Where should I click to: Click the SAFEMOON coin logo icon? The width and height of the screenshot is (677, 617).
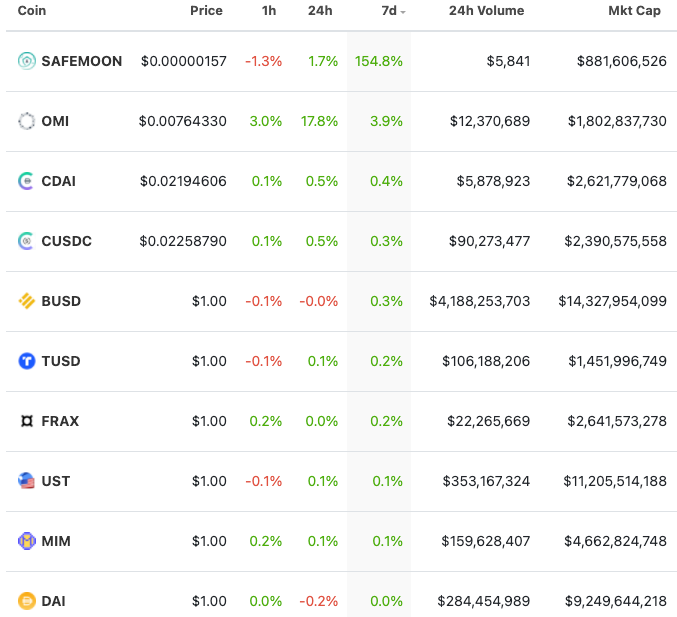tap(27, 61)
